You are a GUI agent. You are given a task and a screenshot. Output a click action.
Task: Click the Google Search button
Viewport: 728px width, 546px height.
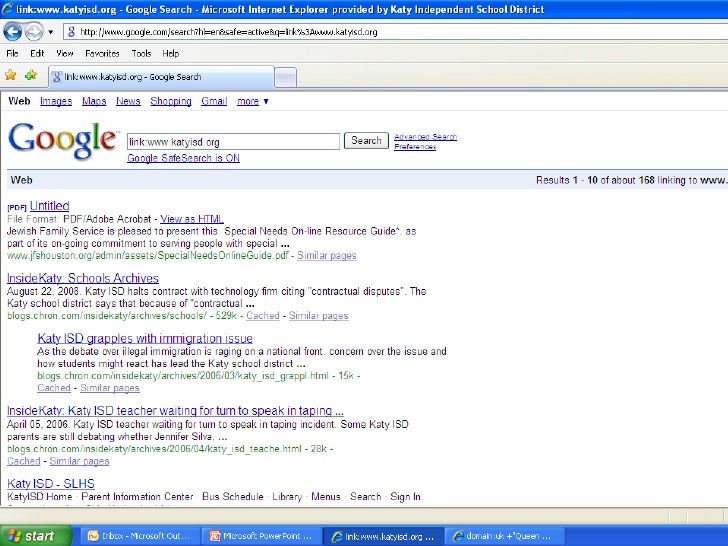tap(366, 141)
